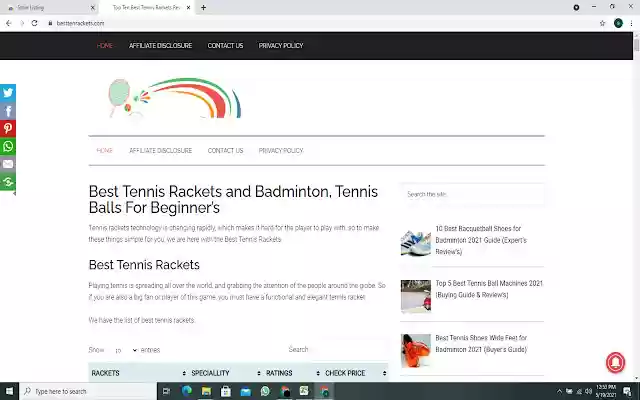The image size is (640, 400).
Task: Open more share options green icon
Action: pos(8,182)
